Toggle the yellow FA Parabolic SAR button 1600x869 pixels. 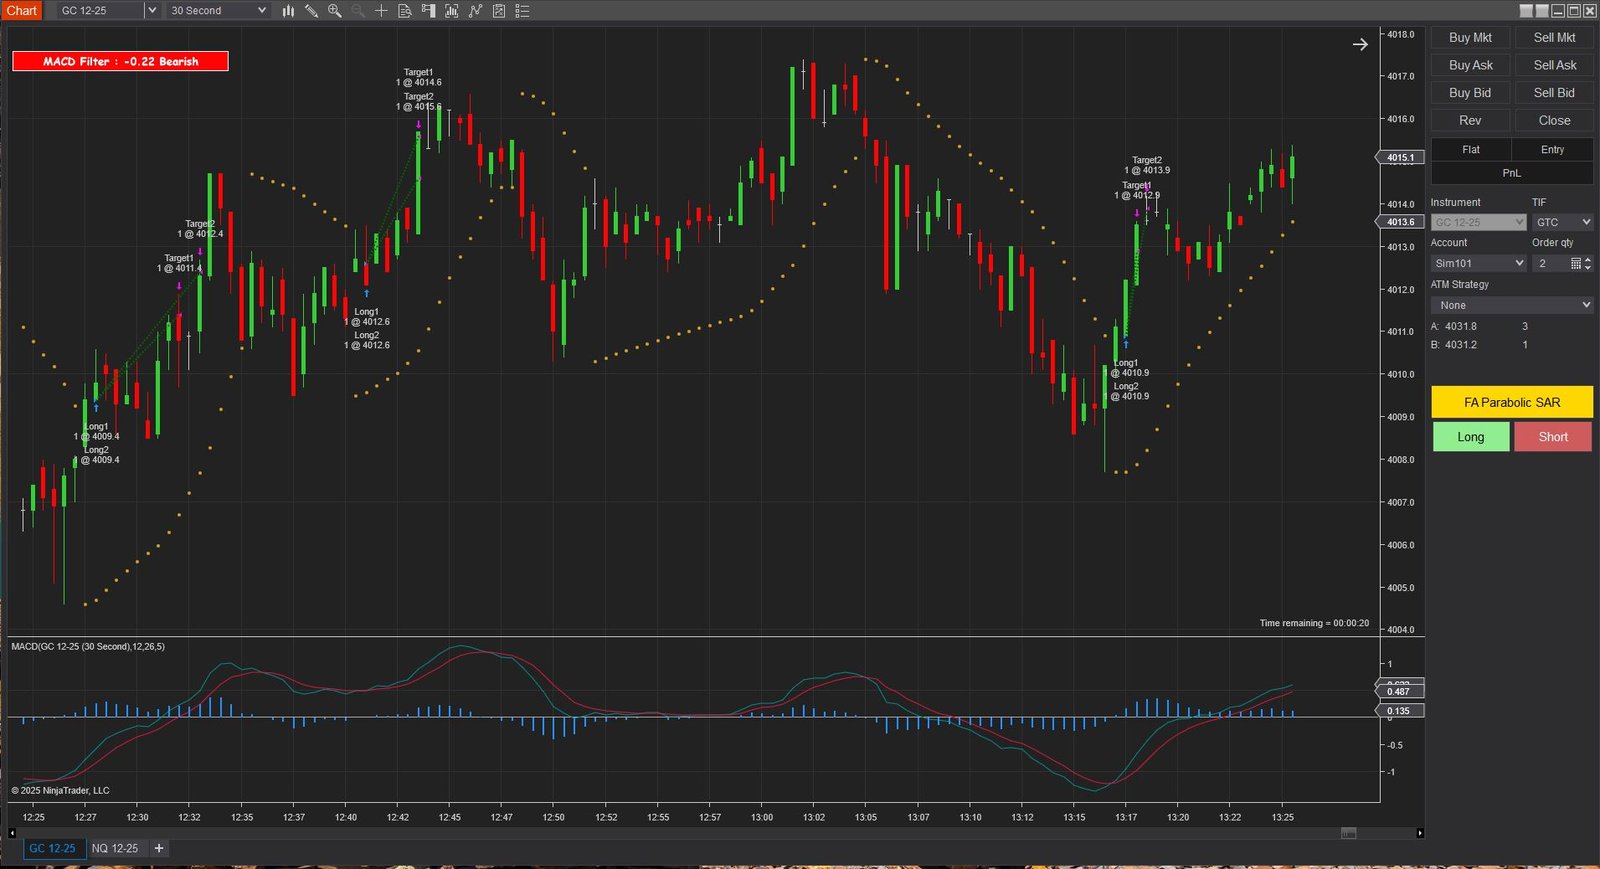click(1512, 402)
